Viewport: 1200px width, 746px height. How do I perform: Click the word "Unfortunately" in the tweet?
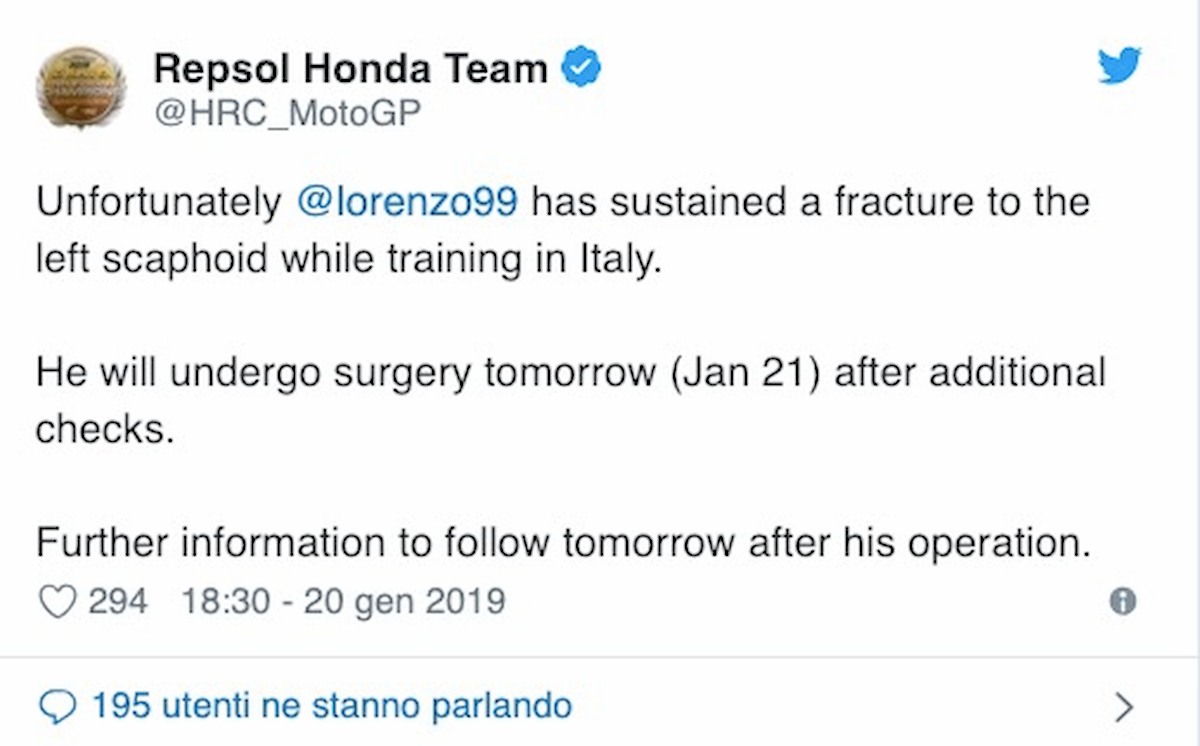point(159,202)
